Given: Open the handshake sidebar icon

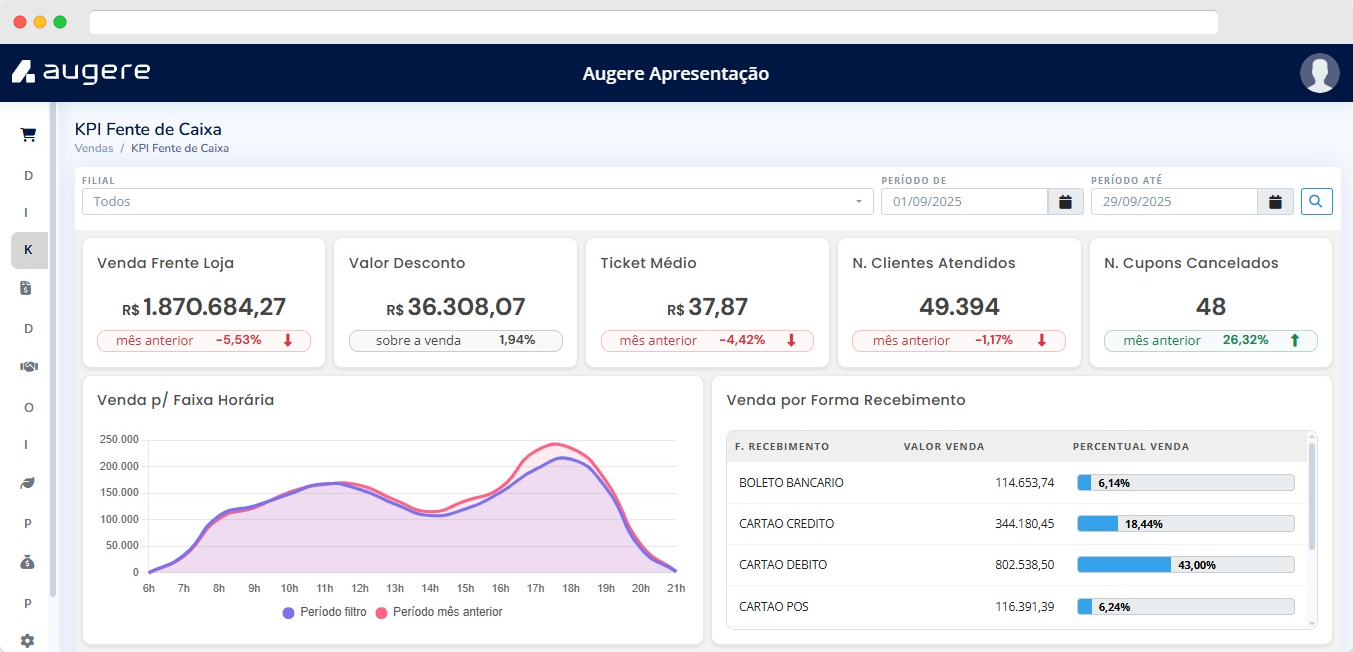Looking at the screenshot, I should (x=28, y=367).
